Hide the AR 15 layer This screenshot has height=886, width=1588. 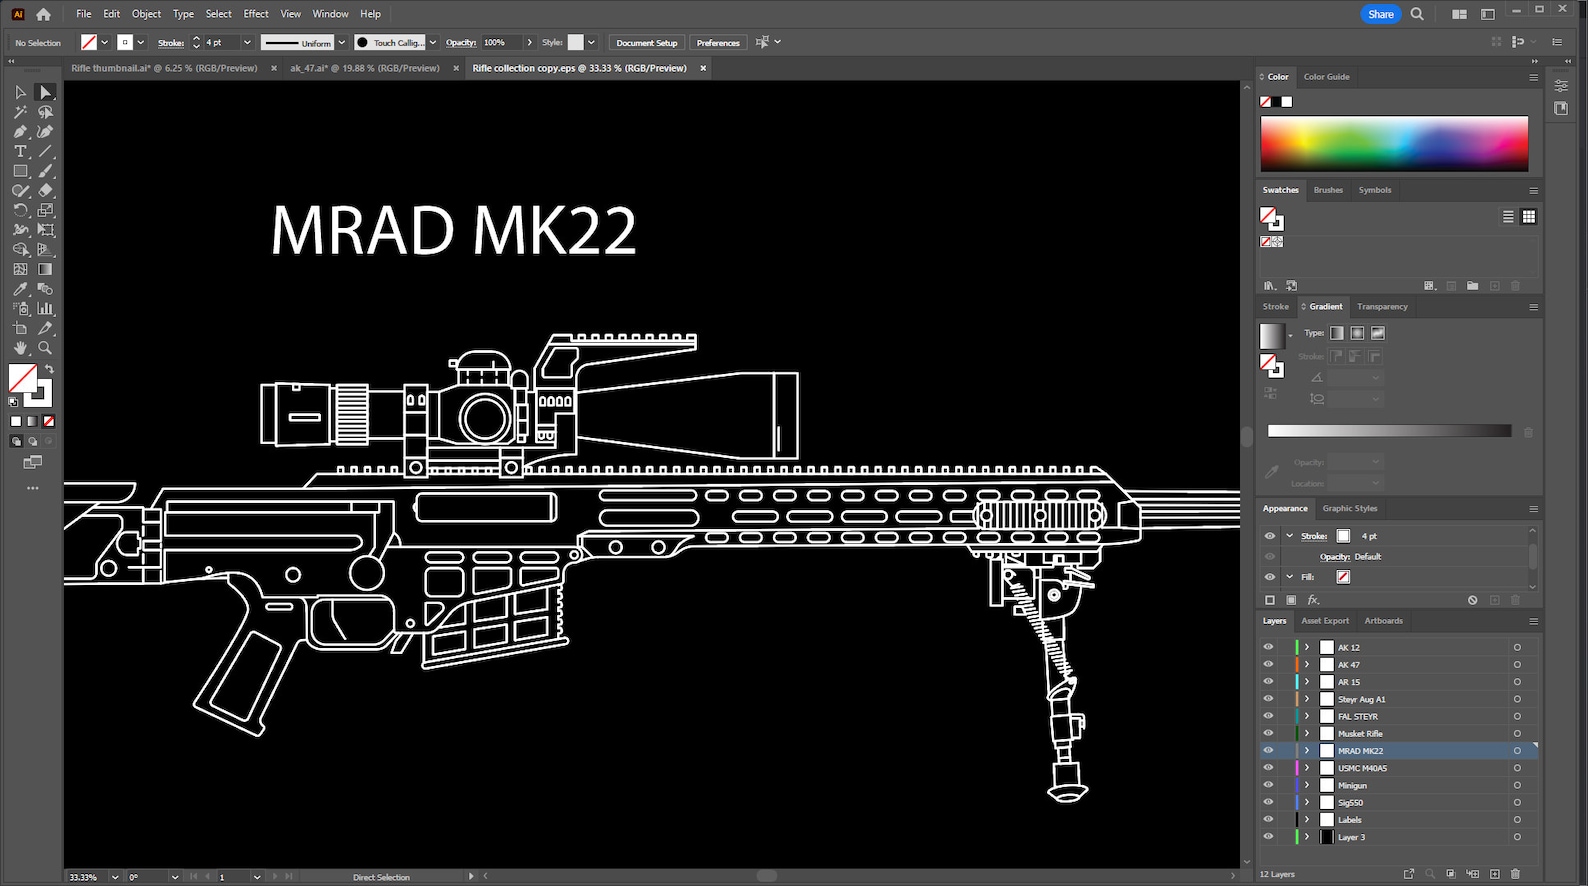click(x=1268, y=682)
